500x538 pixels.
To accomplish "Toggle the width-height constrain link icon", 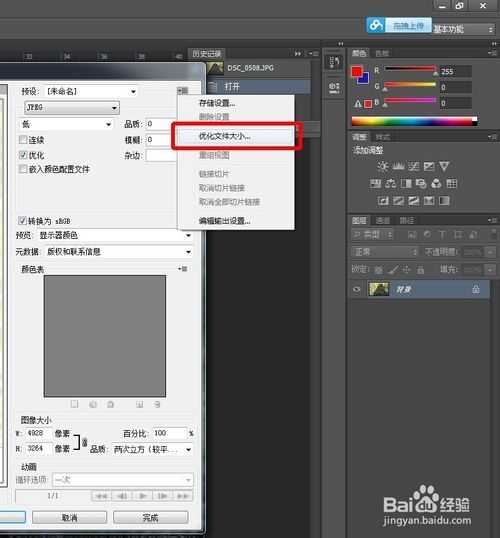I will pos(84,442).
